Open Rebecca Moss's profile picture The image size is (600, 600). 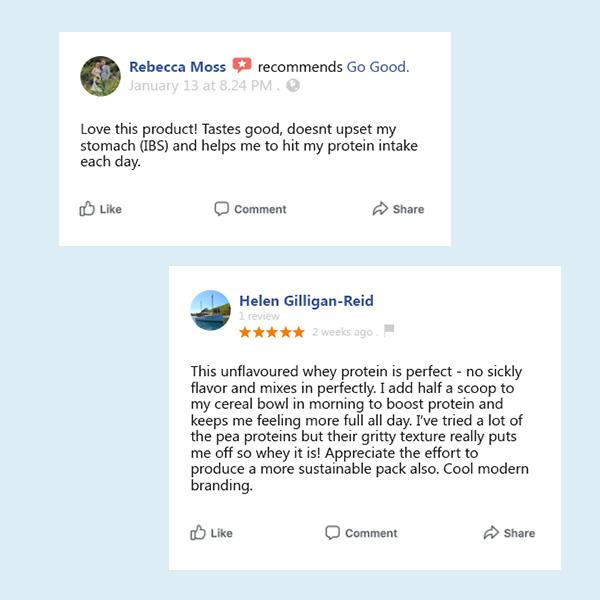coord(100,76)
